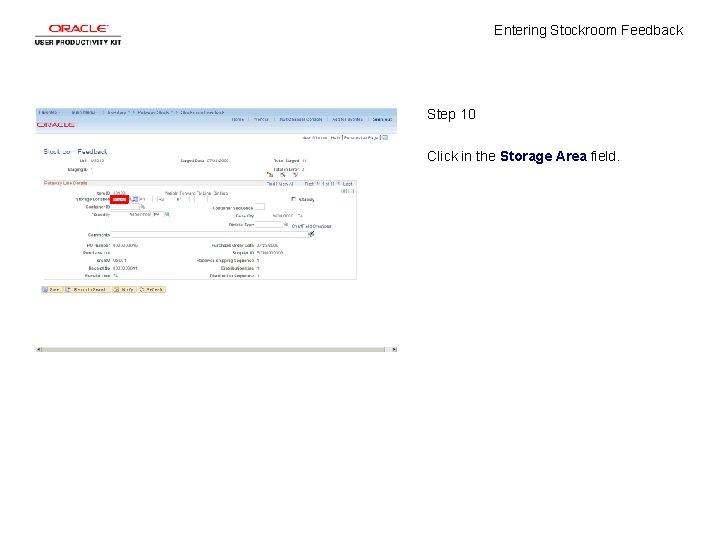Click Sign out in the header

tap(382, 119)
